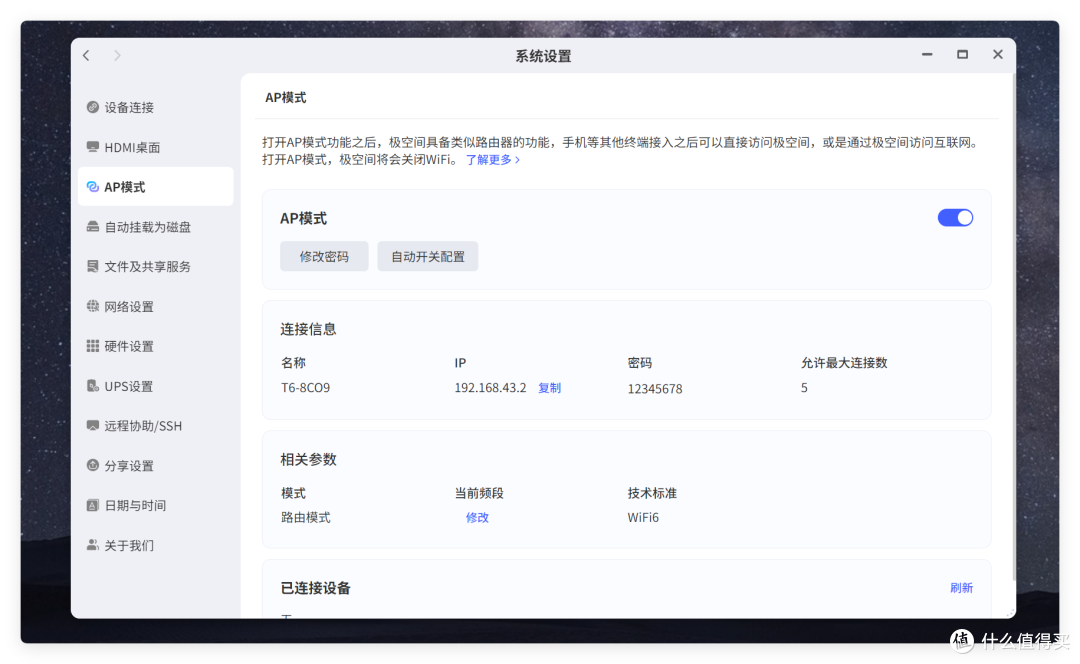Click the 硬件设置 grid icon
Screen dimensions: 1080x664
tap(92, 346)
